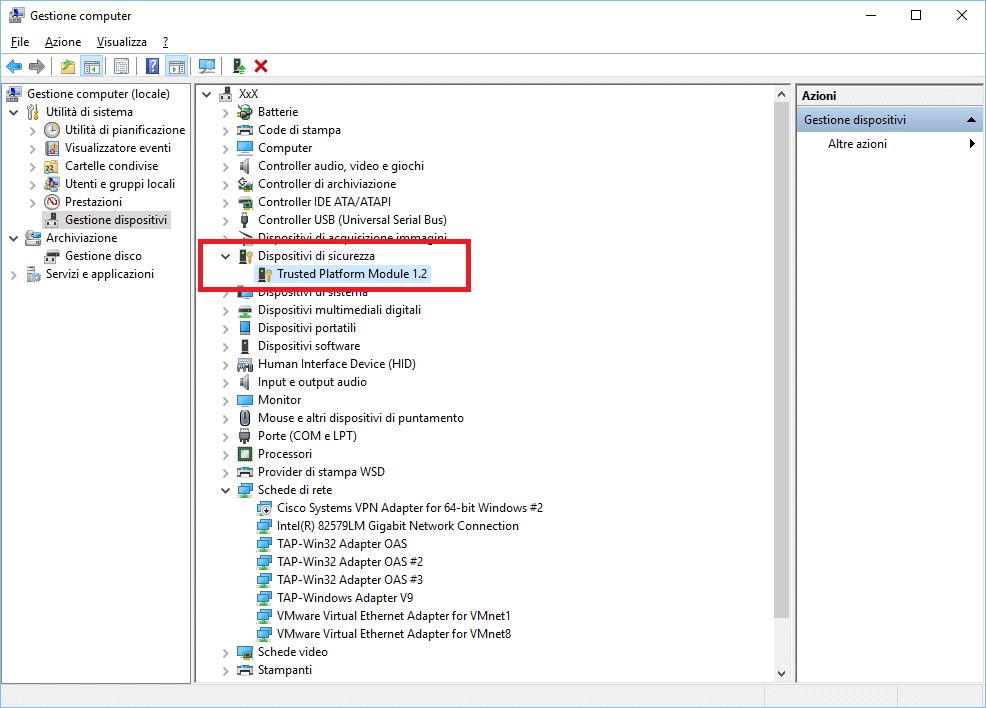Click the Controller IDE ATA/ATAPI icon
The height and width of the screenshot is (708, 986).
(x=245, y=202)
